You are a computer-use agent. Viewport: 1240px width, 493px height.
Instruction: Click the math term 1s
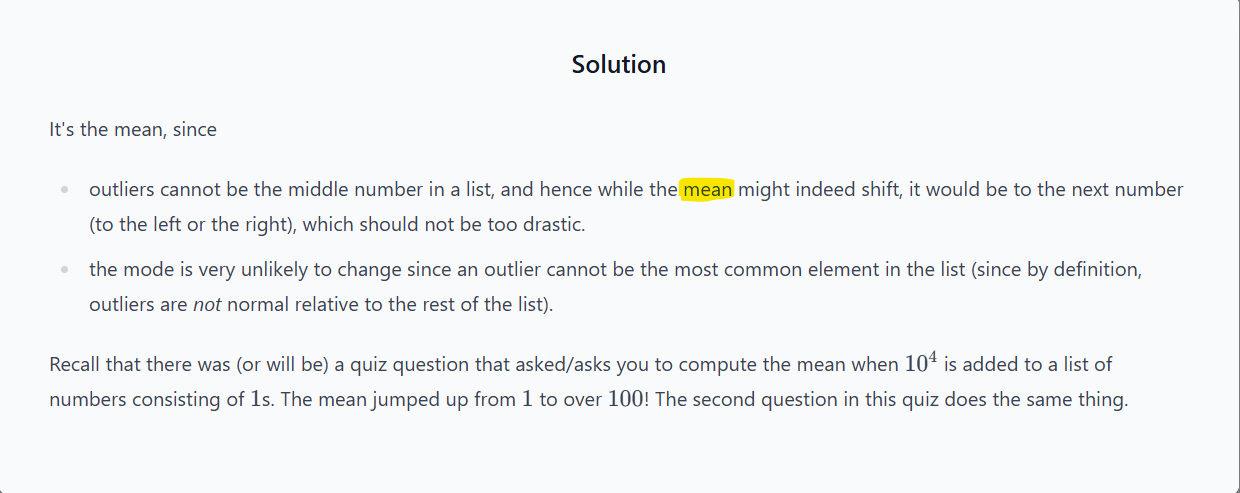click(259, 400)
